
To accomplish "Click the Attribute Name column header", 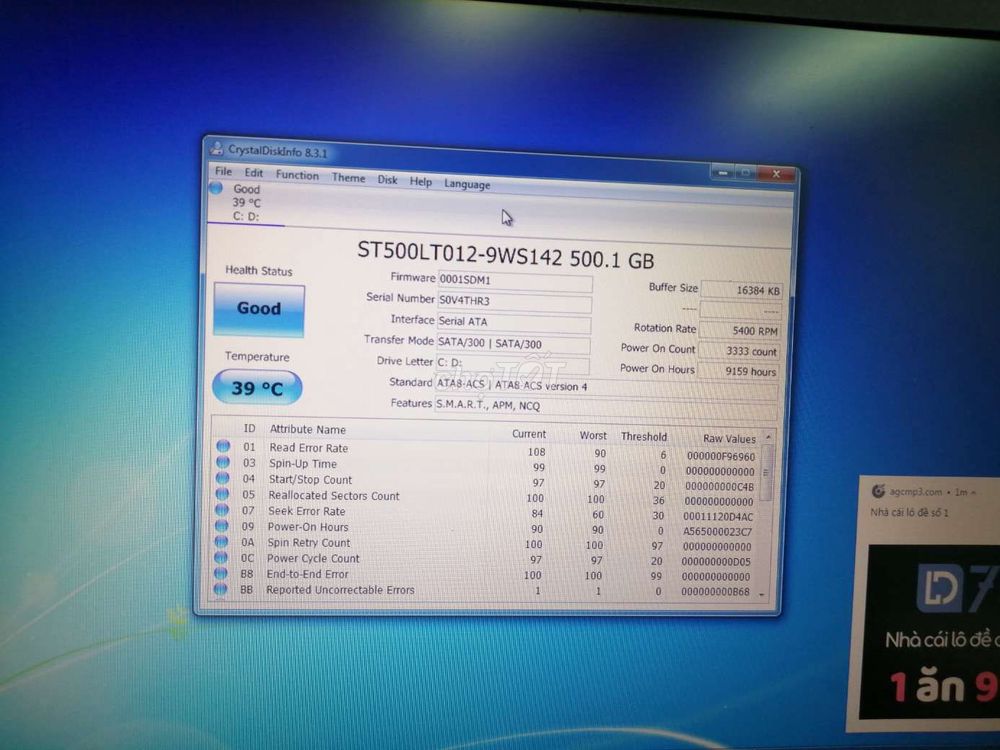I will tap(307, 430).
